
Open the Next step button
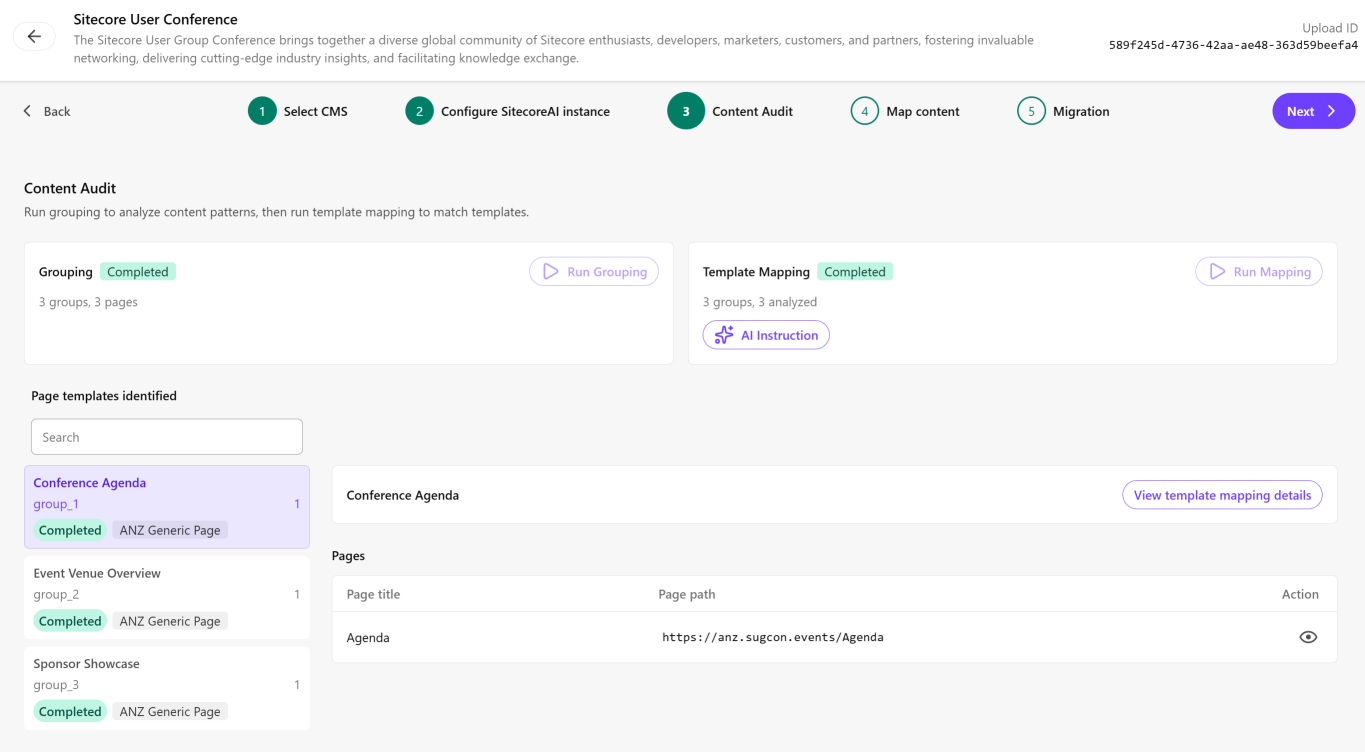click(1313, 111)
